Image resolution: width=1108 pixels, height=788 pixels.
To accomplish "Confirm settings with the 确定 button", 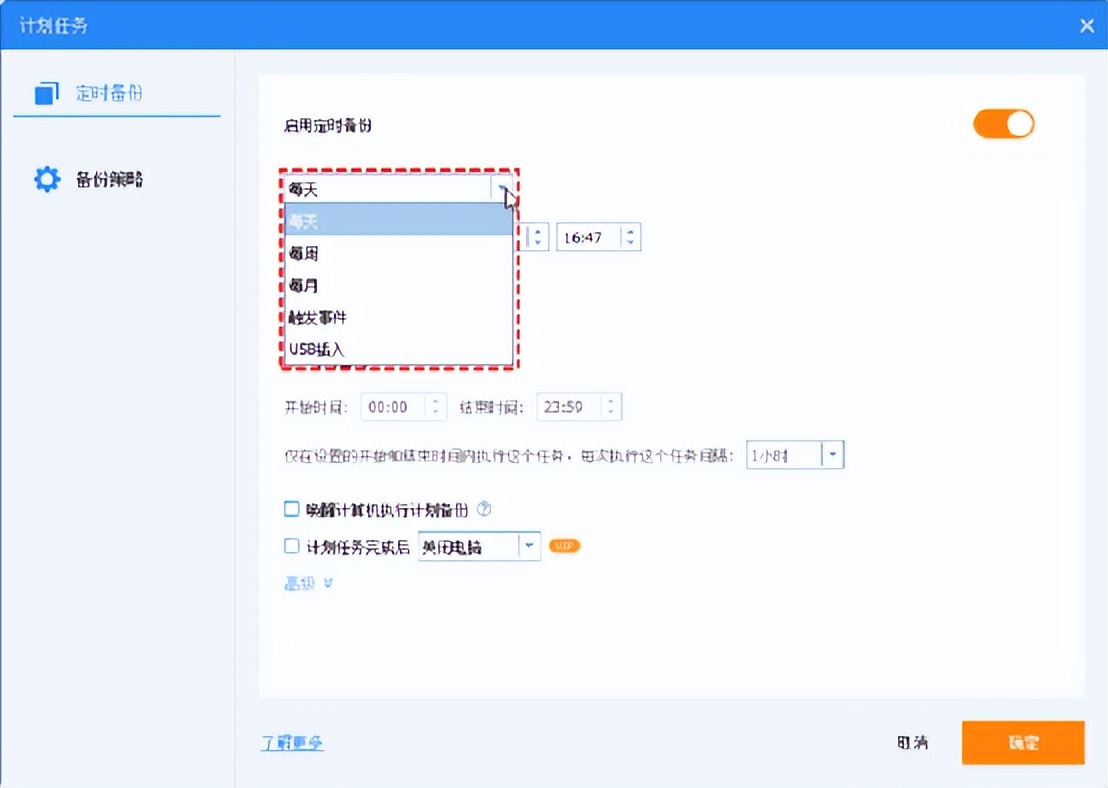I will click(1022, 743).
